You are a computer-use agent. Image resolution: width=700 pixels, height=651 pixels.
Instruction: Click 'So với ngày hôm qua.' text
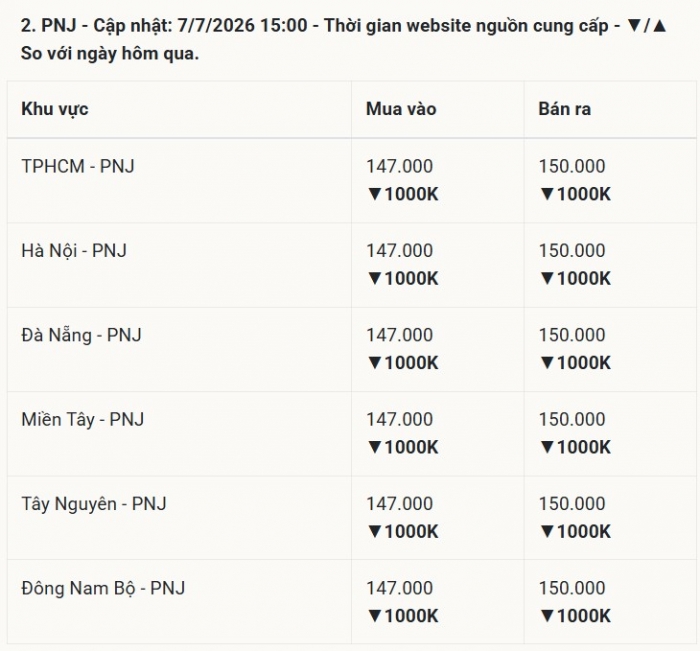pos(110,54)
